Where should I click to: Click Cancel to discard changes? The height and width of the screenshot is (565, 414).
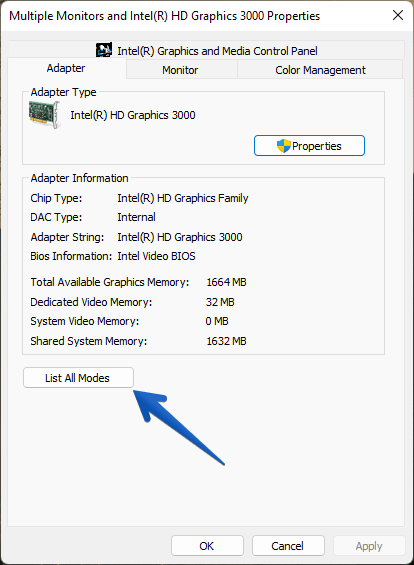point(288,546)
